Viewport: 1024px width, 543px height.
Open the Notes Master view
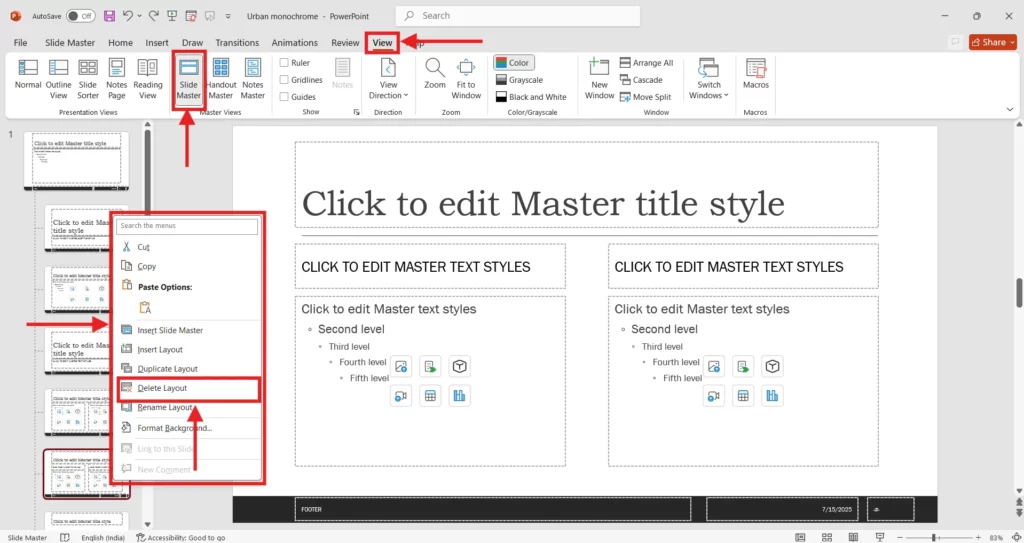click(x=253, y=78)
